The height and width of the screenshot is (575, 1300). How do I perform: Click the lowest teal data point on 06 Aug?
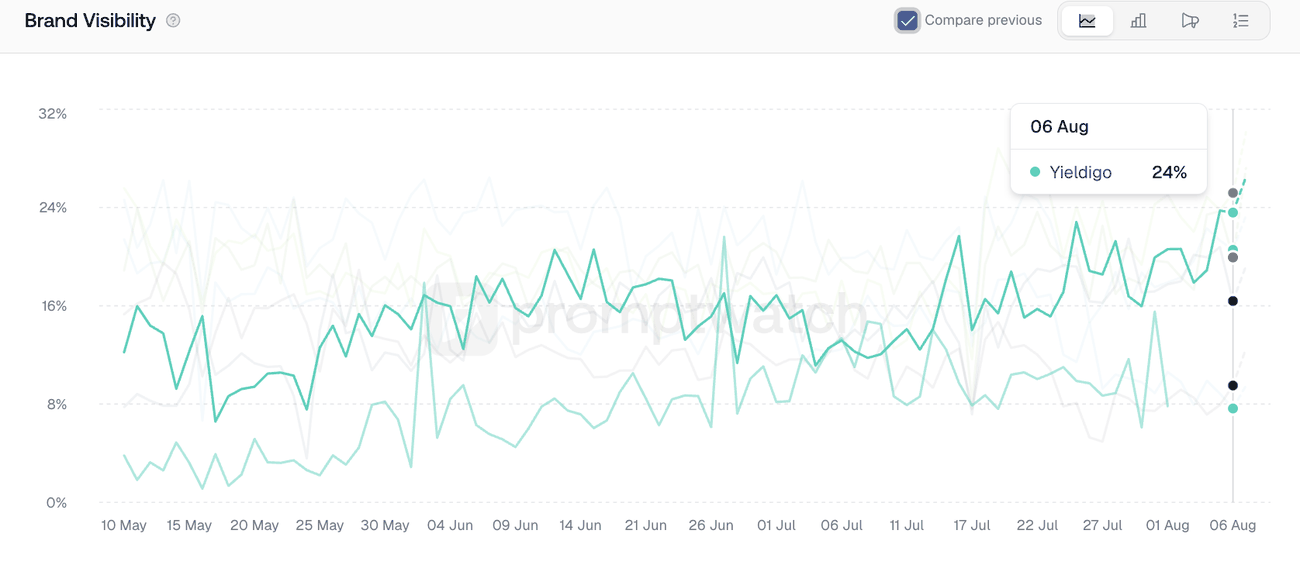(x=1233, y=408)
